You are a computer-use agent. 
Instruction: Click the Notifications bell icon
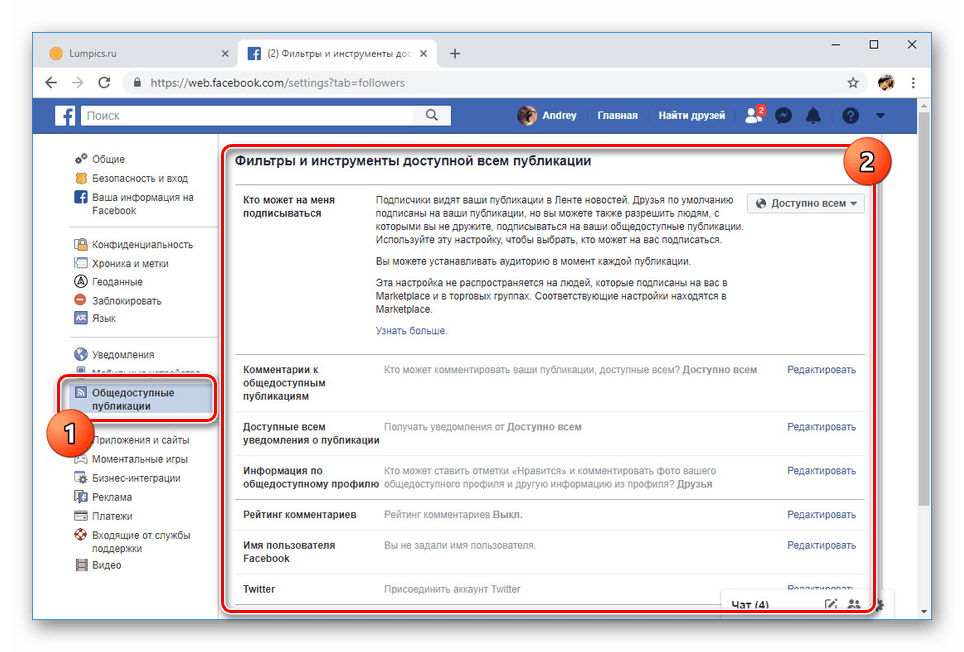point(813,115)
